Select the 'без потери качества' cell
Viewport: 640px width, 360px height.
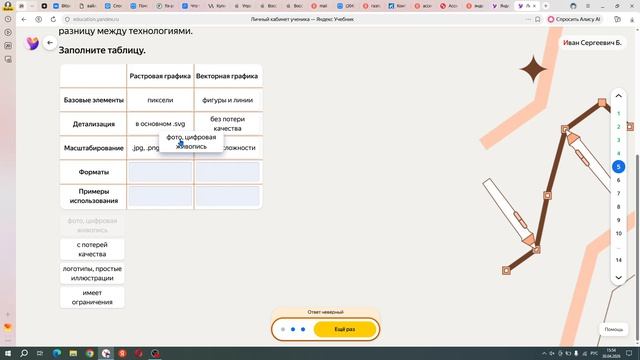click(227, 124)
